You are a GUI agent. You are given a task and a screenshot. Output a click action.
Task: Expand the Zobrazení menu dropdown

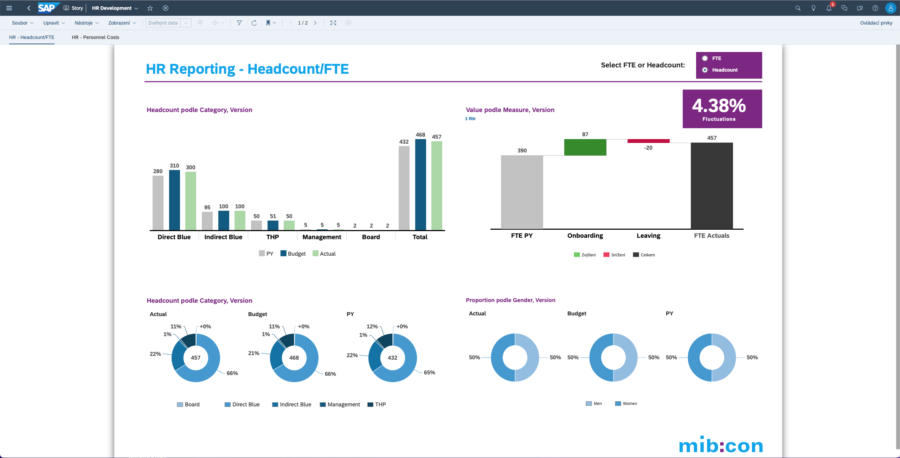pyautogui.click(x=123, y=22)
